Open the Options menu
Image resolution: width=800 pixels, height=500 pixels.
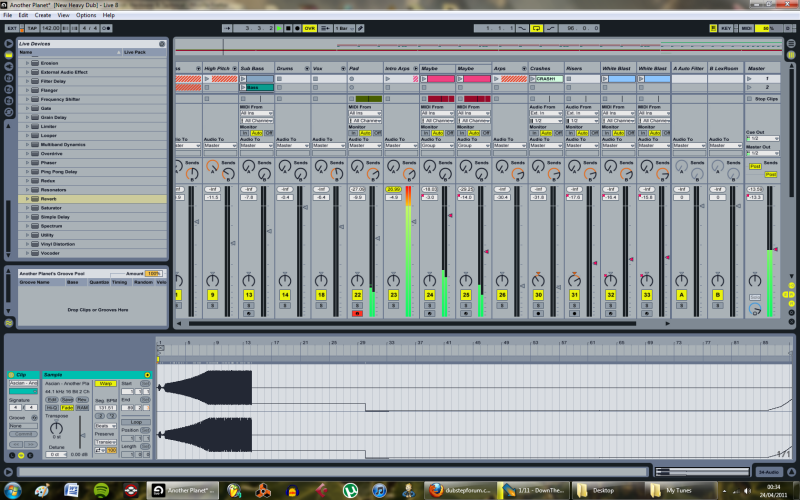point(86,15)
